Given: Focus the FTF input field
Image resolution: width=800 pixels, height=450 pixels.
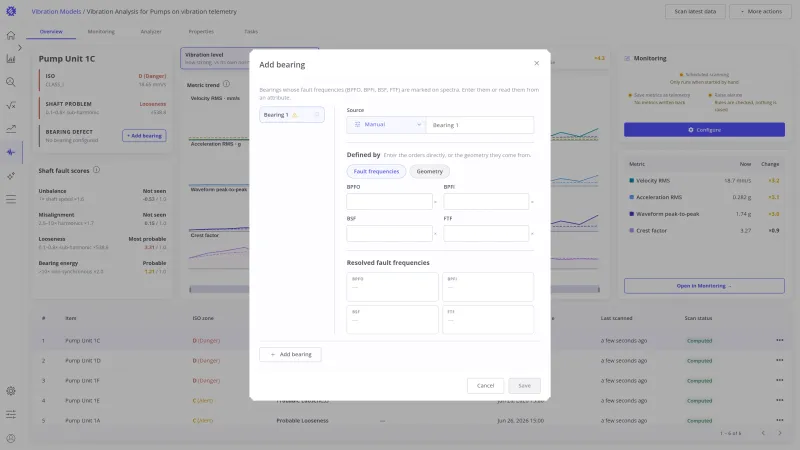Looking at the screenshot, I should (486, 234).
